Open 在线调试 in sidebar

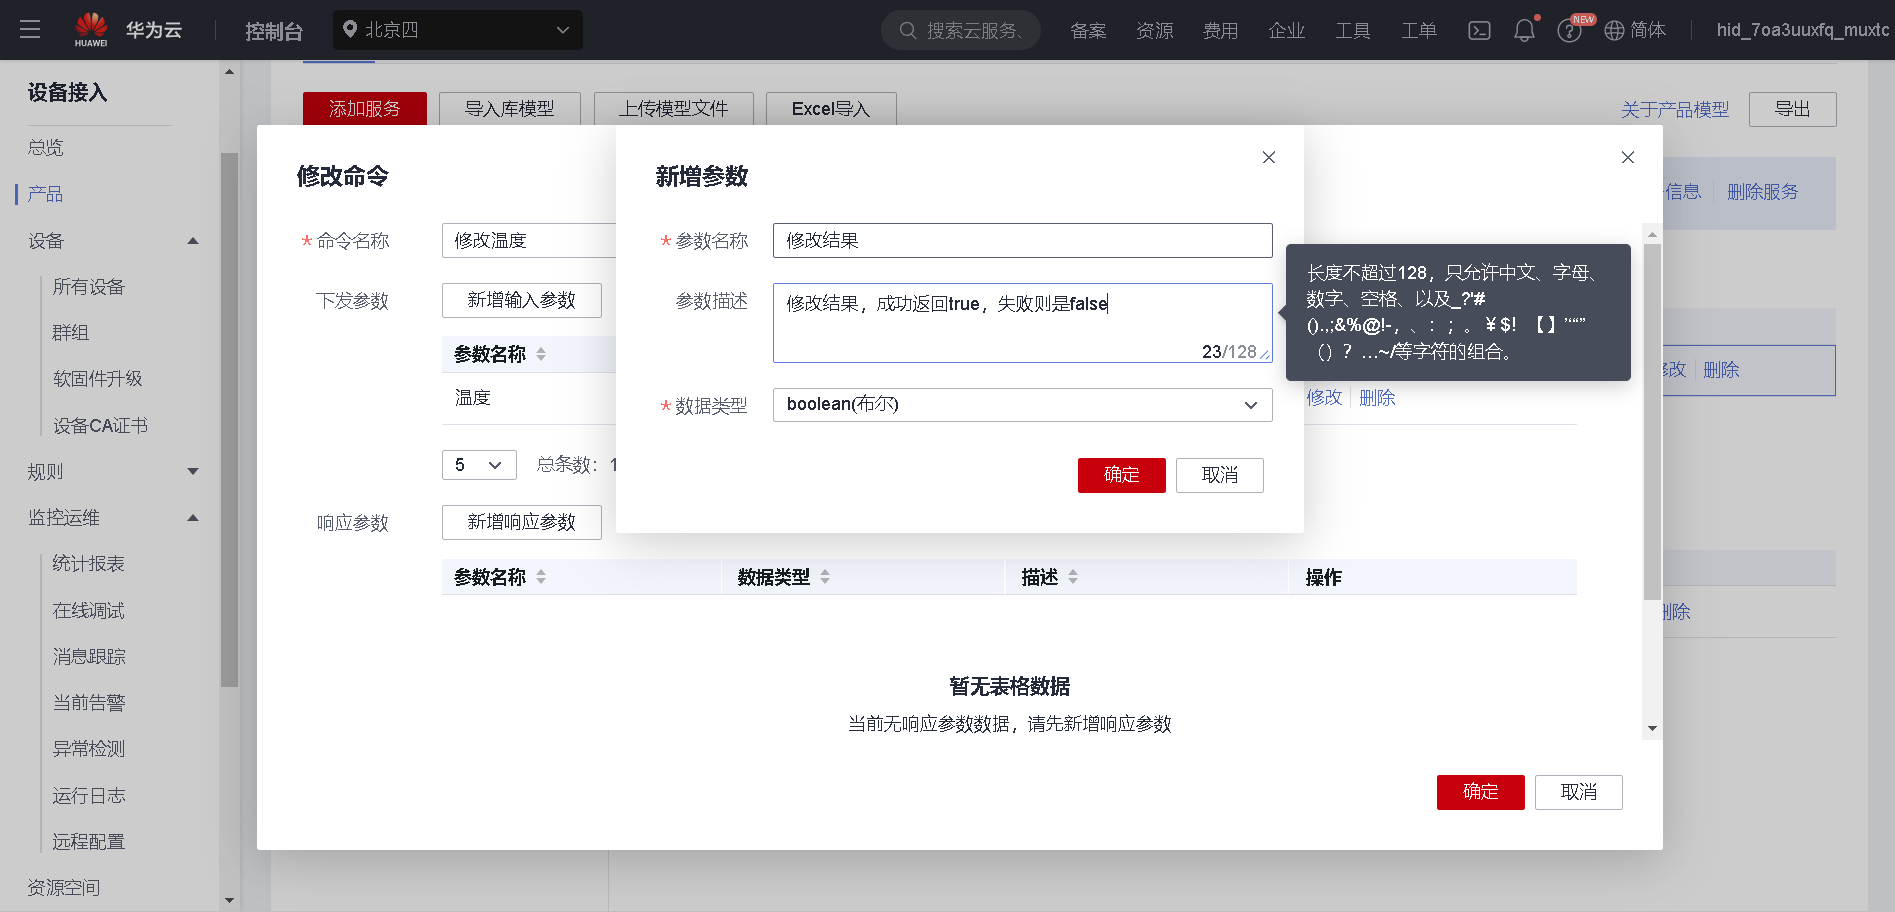pos(89,611)
